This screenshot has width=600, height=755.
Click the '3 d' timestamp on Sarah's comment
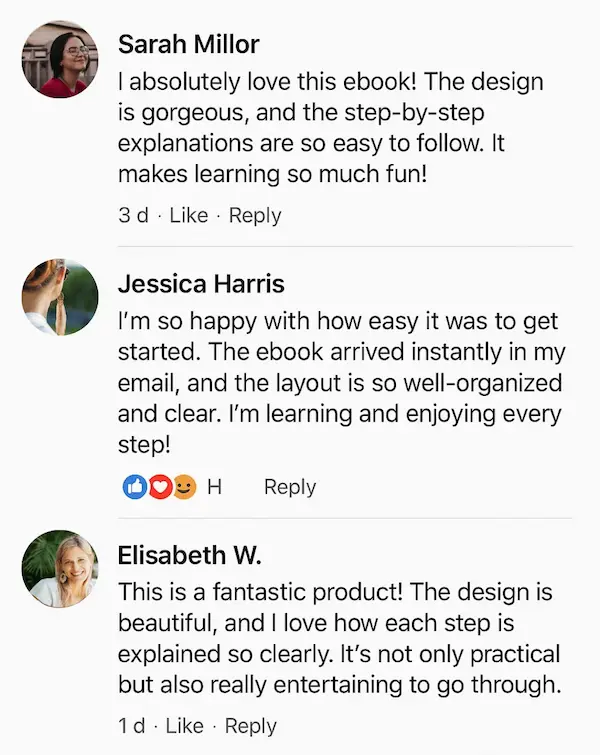pyautogui.click(x=133, y=215)
